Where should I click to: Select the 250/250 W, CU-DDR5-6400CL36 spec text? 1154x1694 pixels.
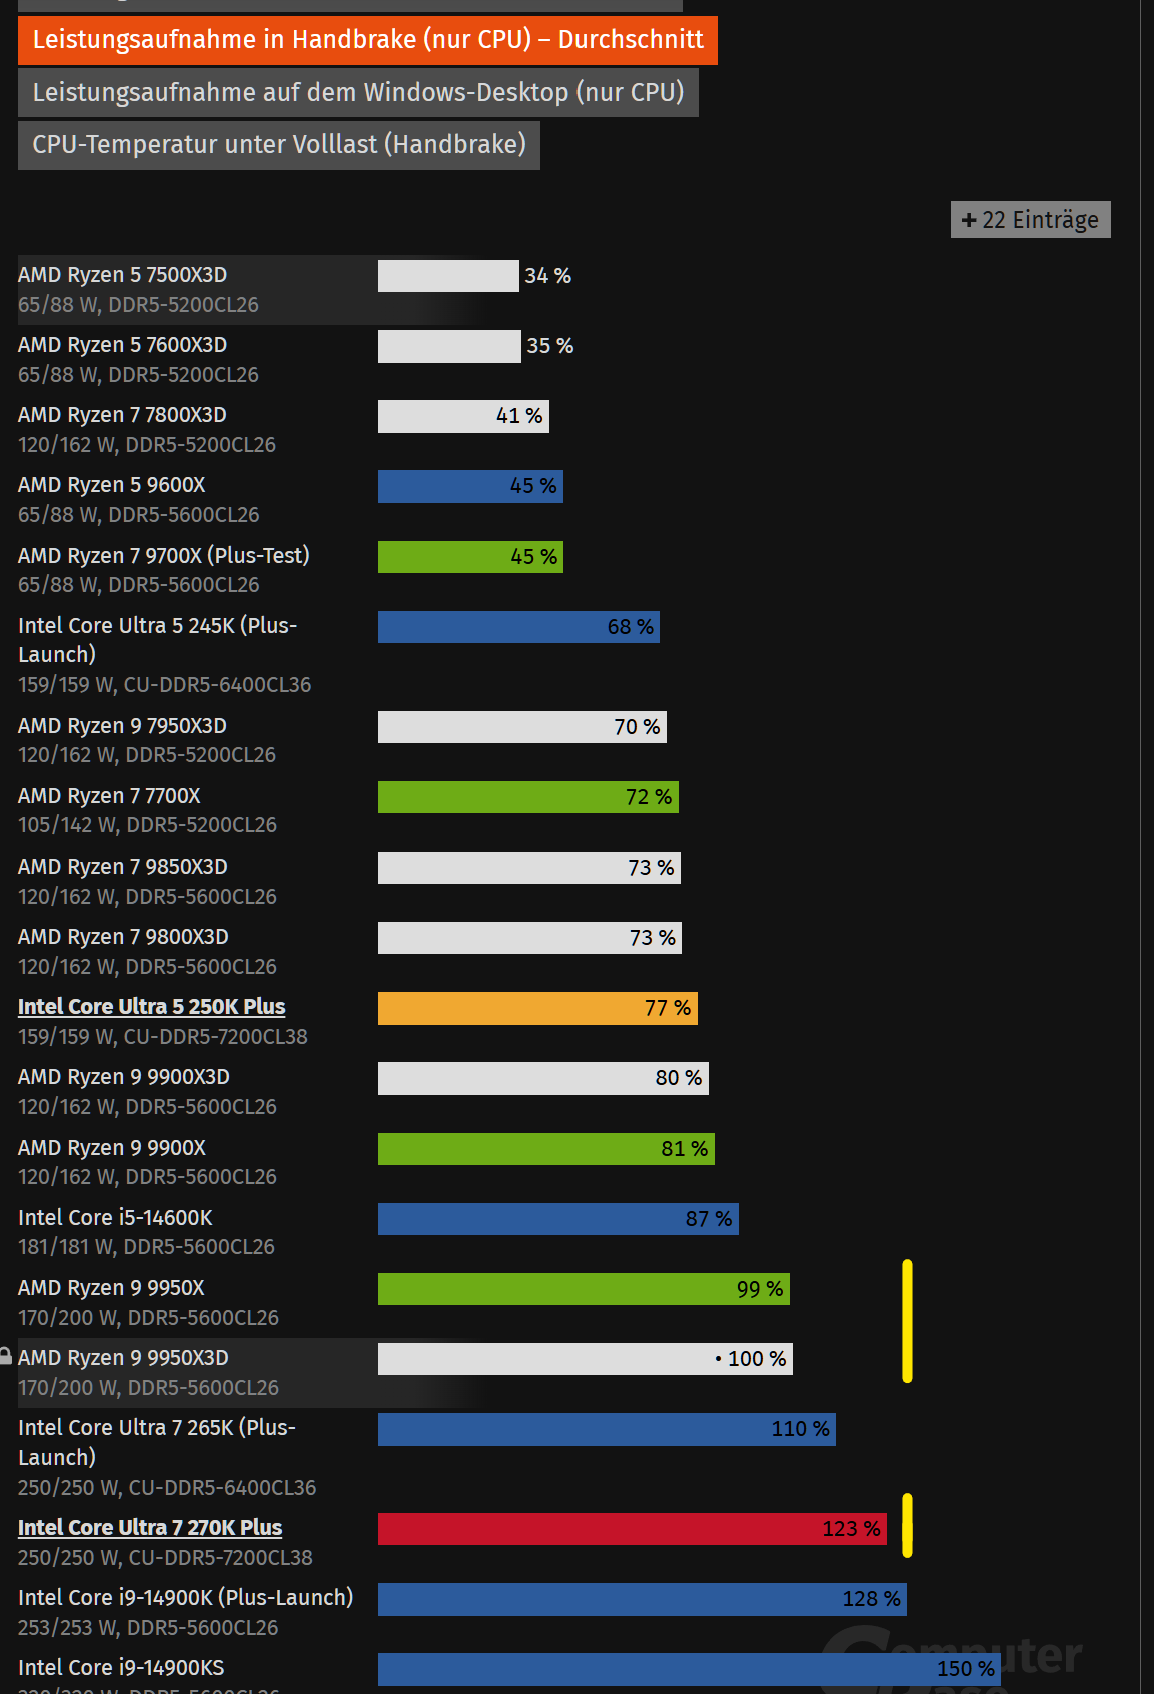pos(167,1488)
